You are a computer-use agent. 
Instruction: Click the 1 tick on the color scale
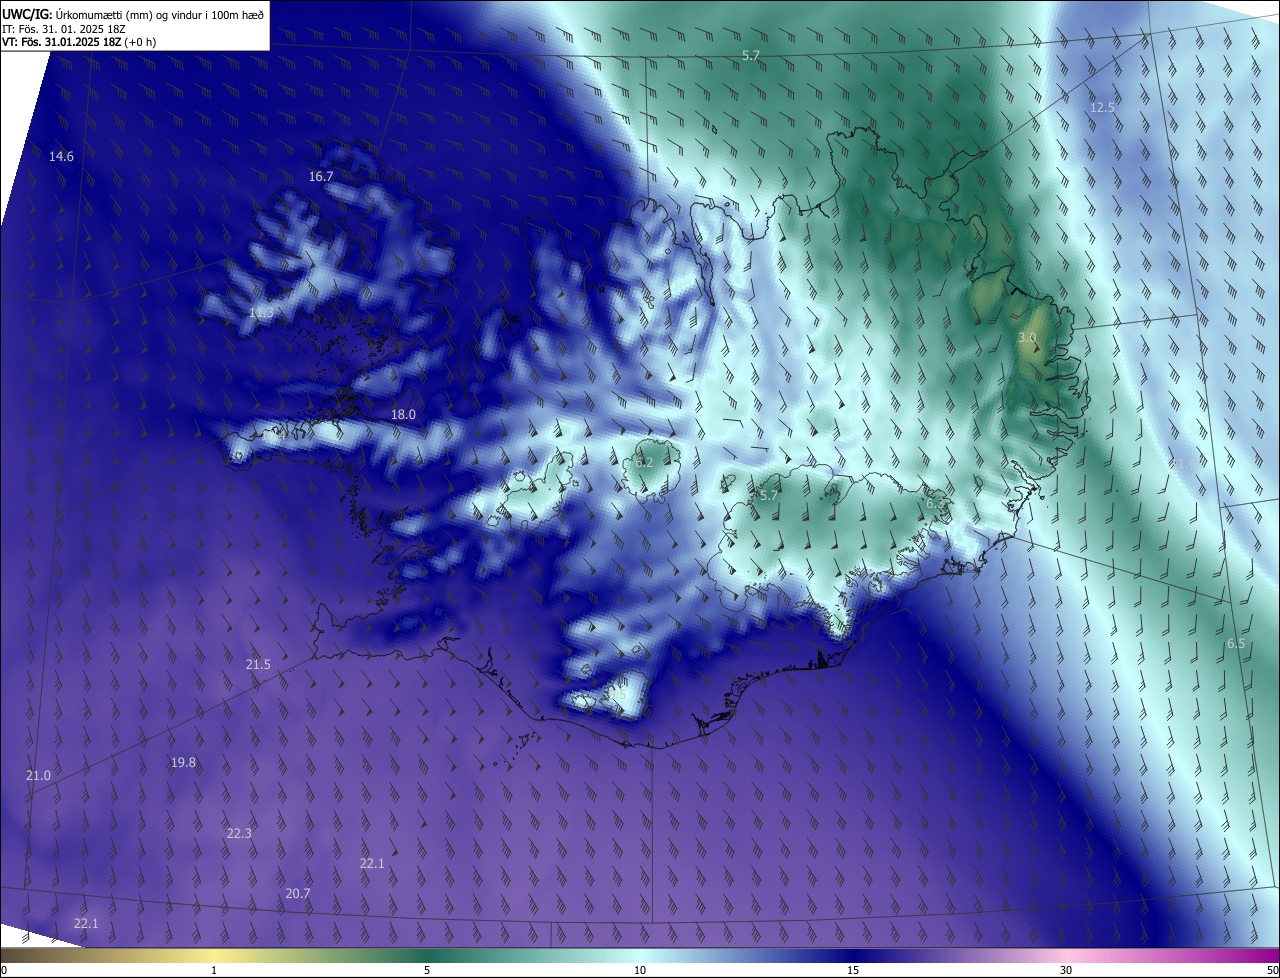(214, 970)
